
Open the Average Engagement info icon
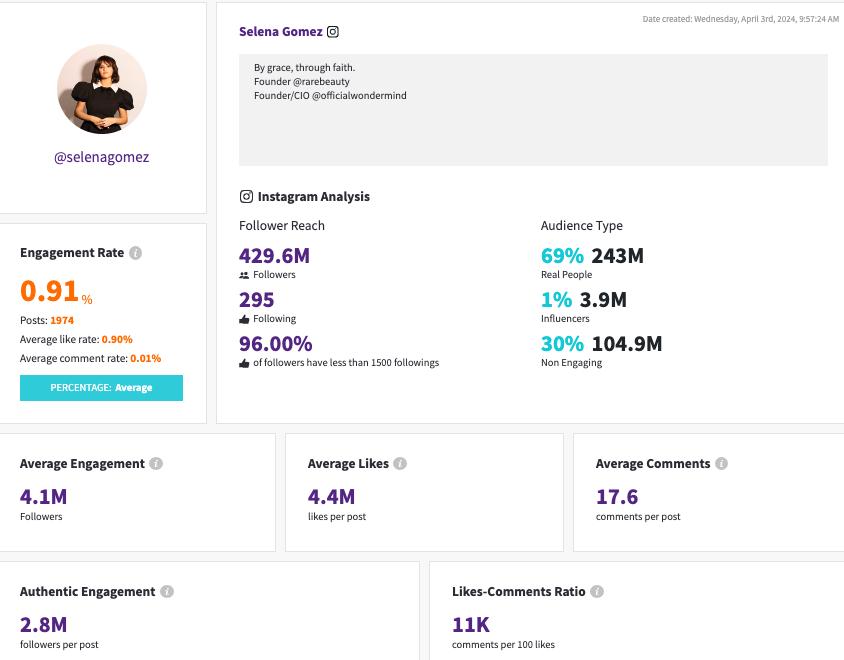click(x=156, y=464)
